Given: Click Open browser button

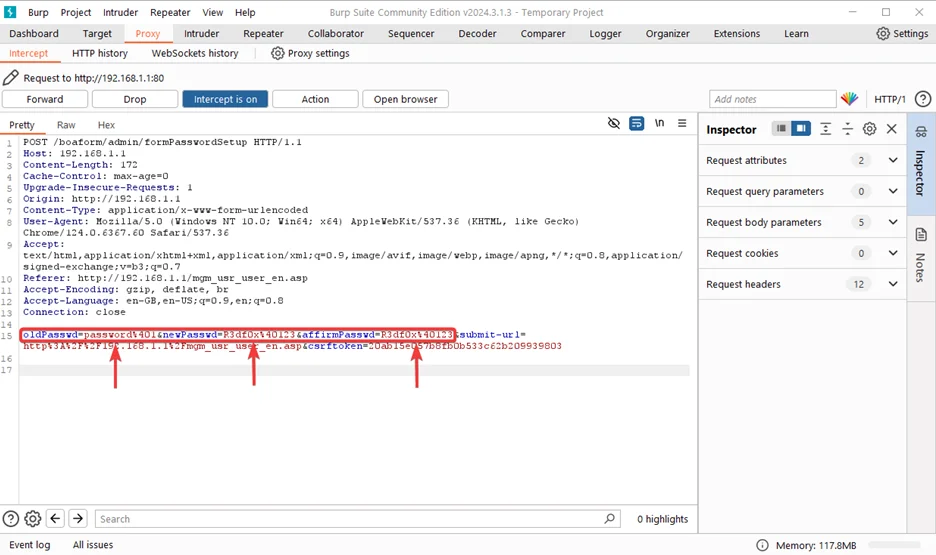Looking at the screenshot, I should 405,99.
